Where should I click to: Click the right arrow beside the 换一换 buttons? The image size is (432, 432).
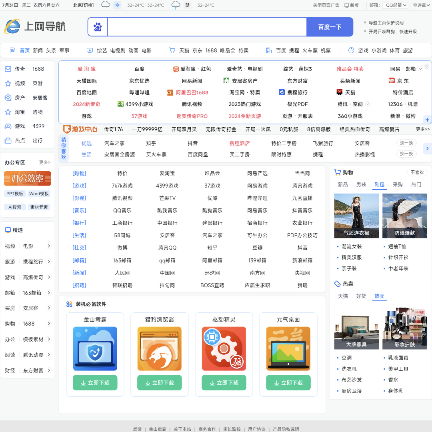pos(427,148)
